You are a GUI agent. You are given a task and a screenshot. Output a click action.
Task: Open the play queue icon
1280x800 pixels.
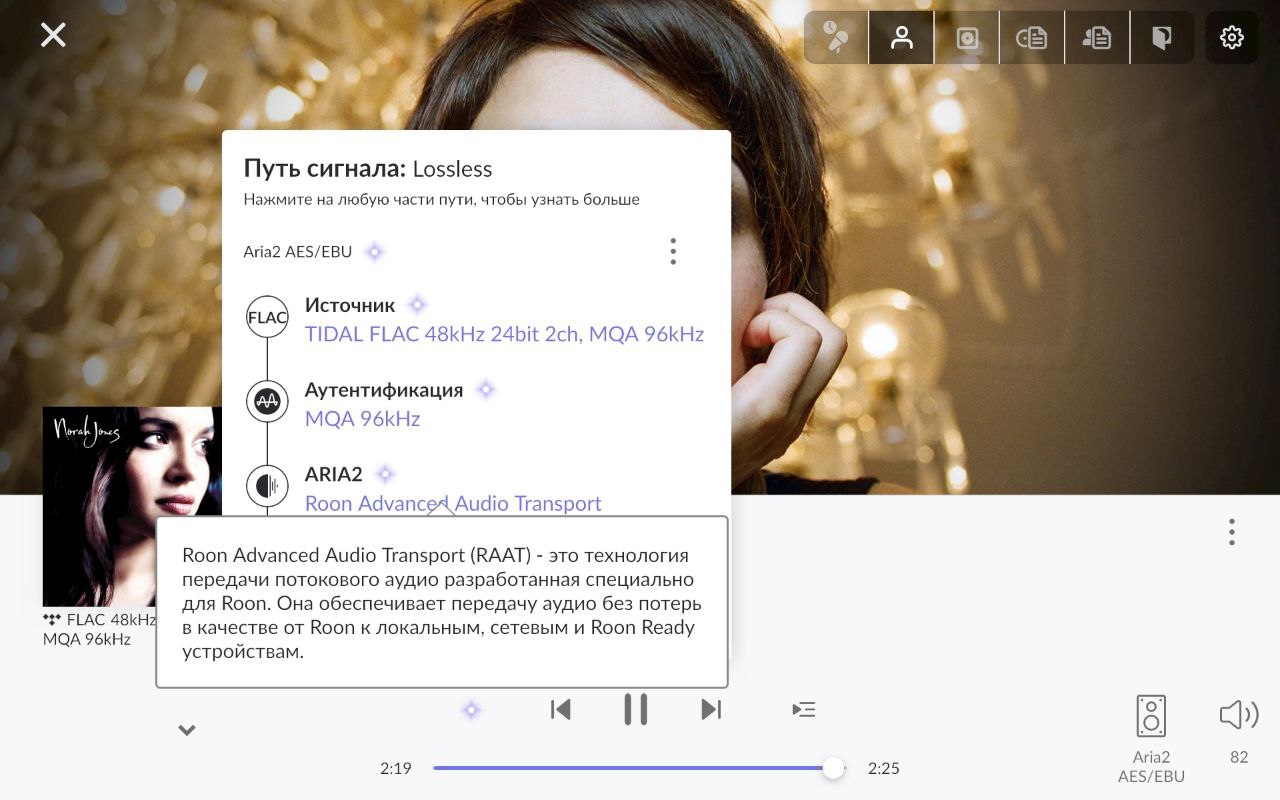click(x=804, y=709)
